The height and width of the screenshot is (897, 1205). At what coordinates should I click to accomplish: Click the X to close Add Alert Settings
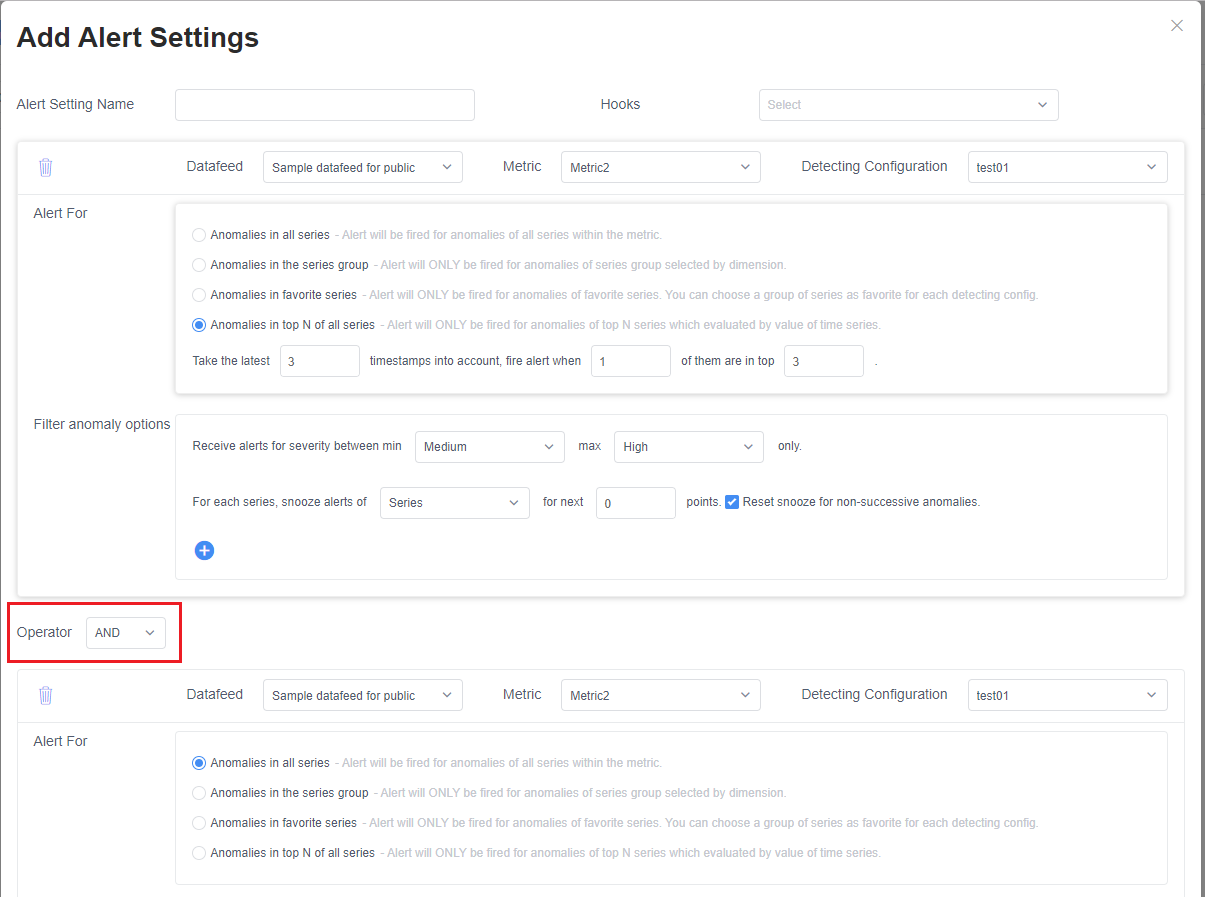(x=1176, y=25)
